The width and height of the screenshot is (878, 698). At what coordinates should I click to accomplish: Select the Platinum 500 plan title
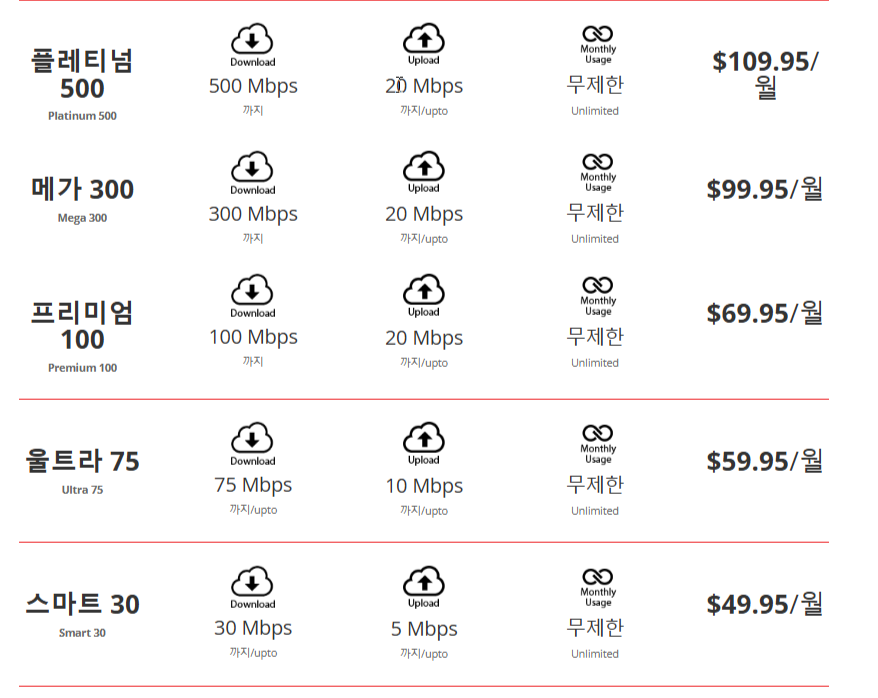point(82,74)
